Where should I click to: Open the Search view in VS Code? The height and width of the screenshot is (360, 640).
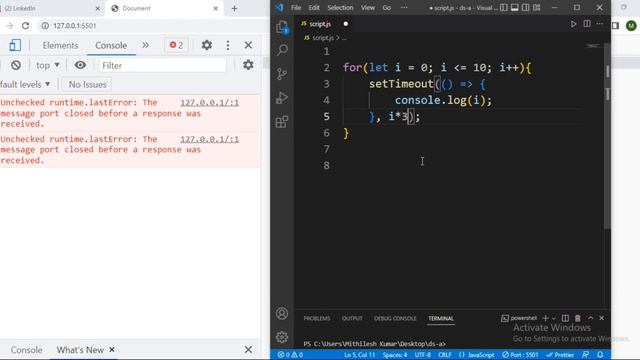tap(282, 50)
